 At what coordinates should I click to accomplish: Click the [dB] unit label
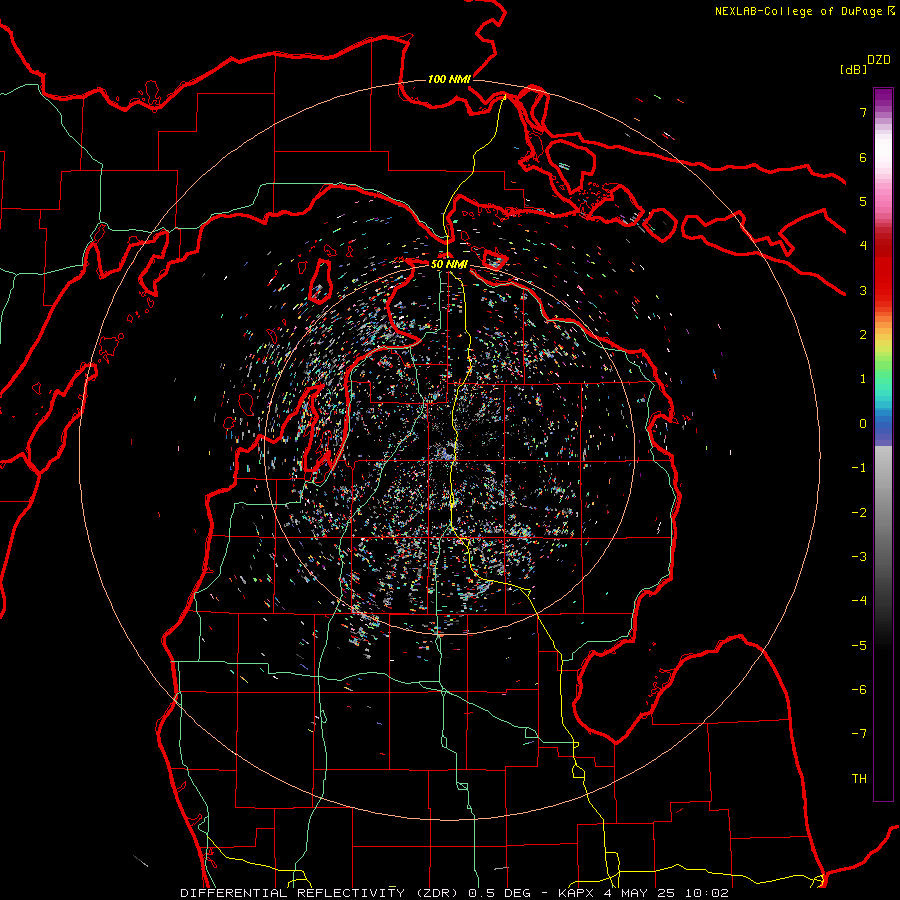[853, 69]
